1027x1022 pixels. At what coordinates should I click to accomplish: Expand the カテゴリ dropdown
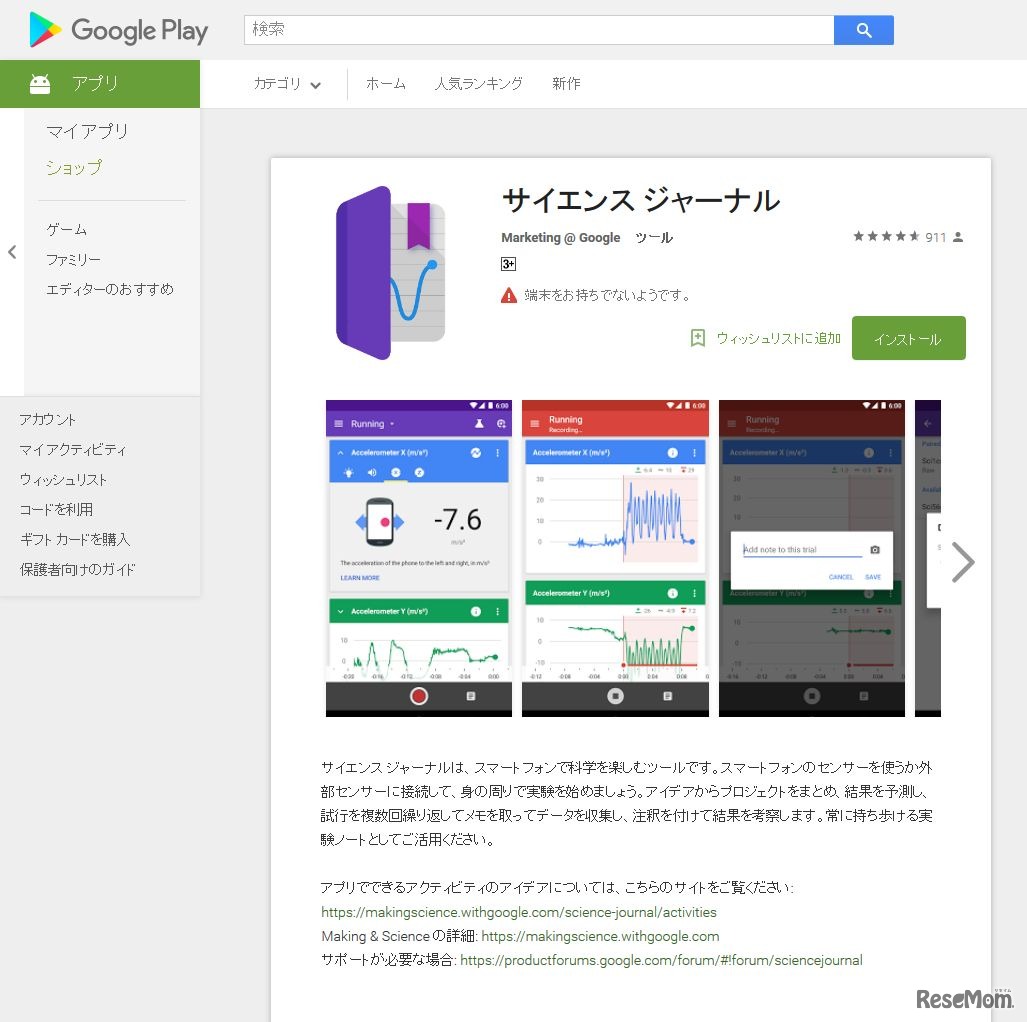[x=287, y=84]
